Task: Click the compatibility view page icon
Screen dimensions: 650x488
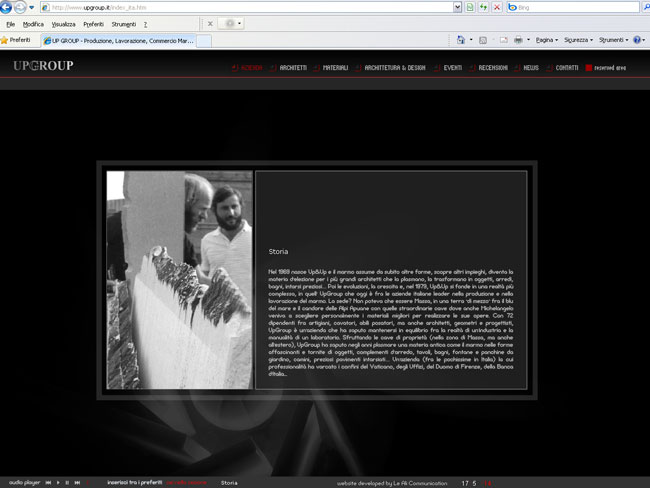Action: [470, 7]
